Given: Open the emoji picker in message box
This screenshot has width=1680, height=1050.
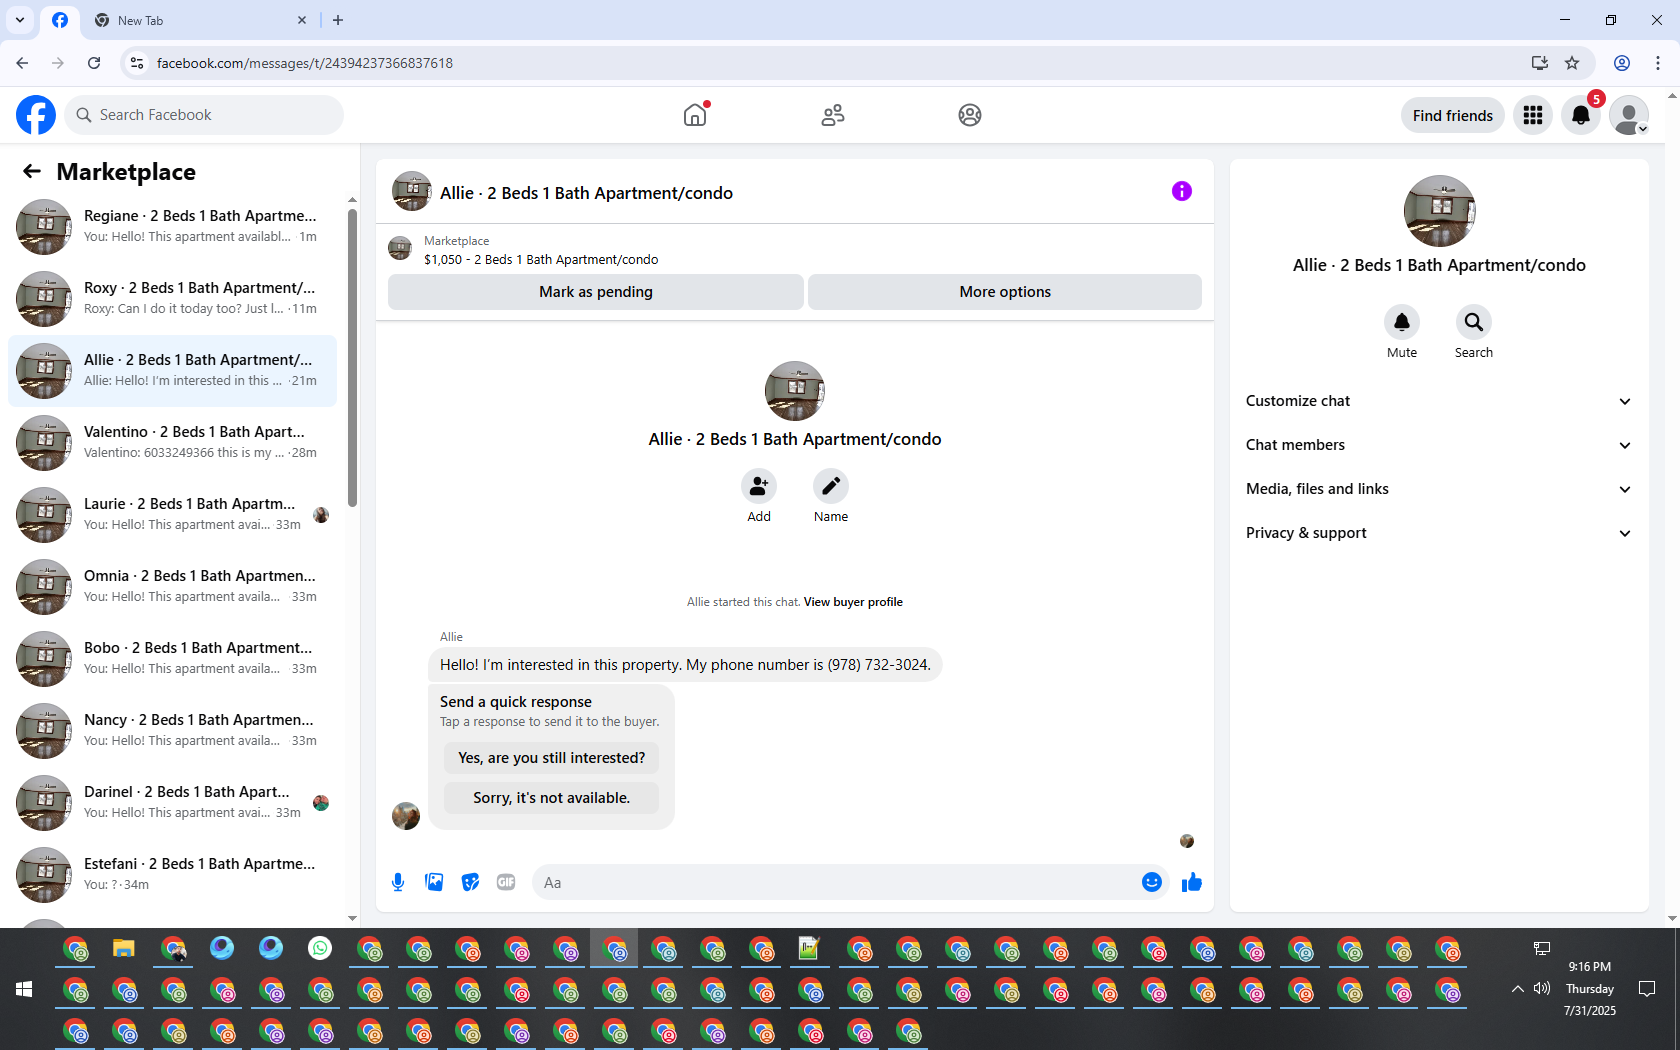Looking at the screenshot, I should point(1152,882).
